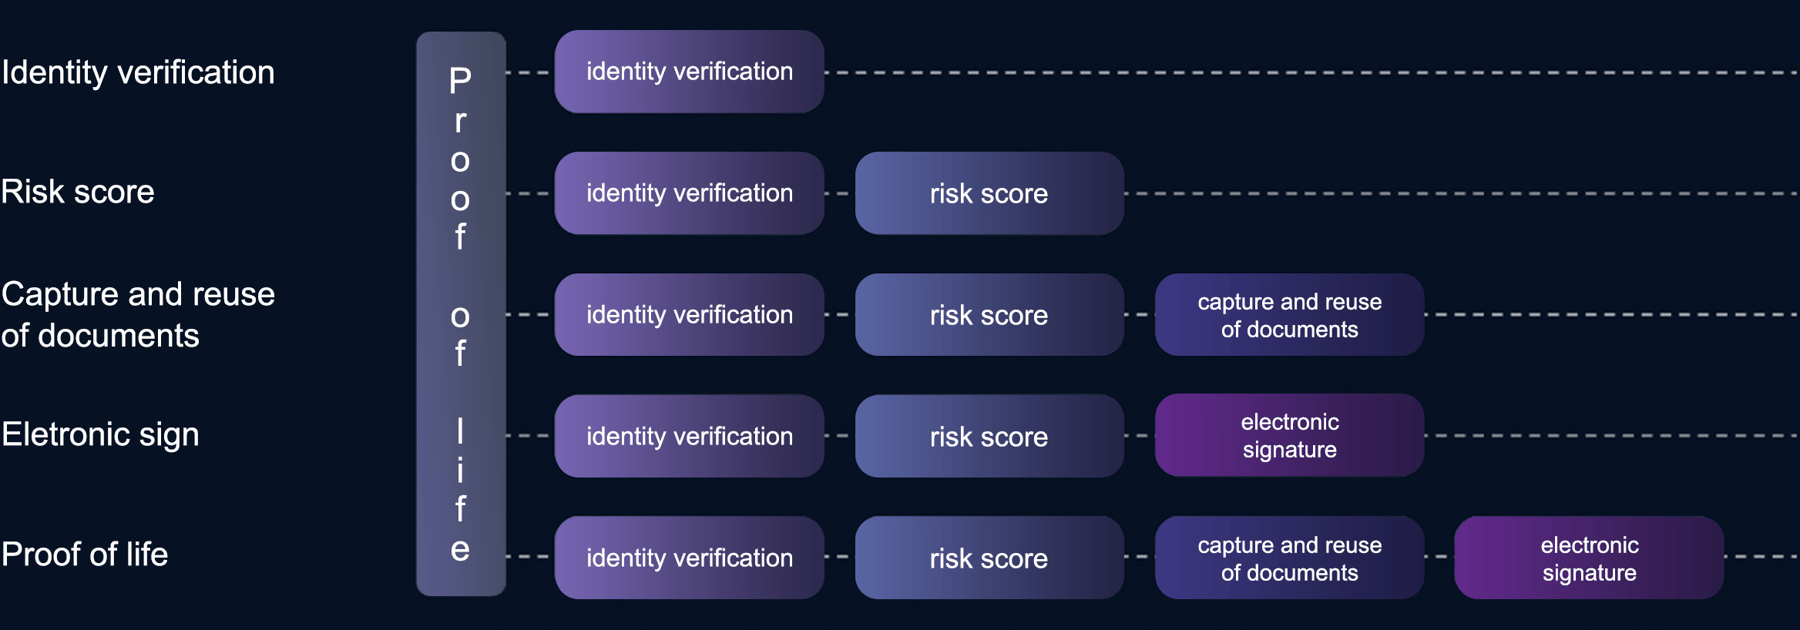The width and height of the screenshot is (1800, 630).
Task: Click electronic signature pill in the Eletronic sign row
Action: point(1289,436)
